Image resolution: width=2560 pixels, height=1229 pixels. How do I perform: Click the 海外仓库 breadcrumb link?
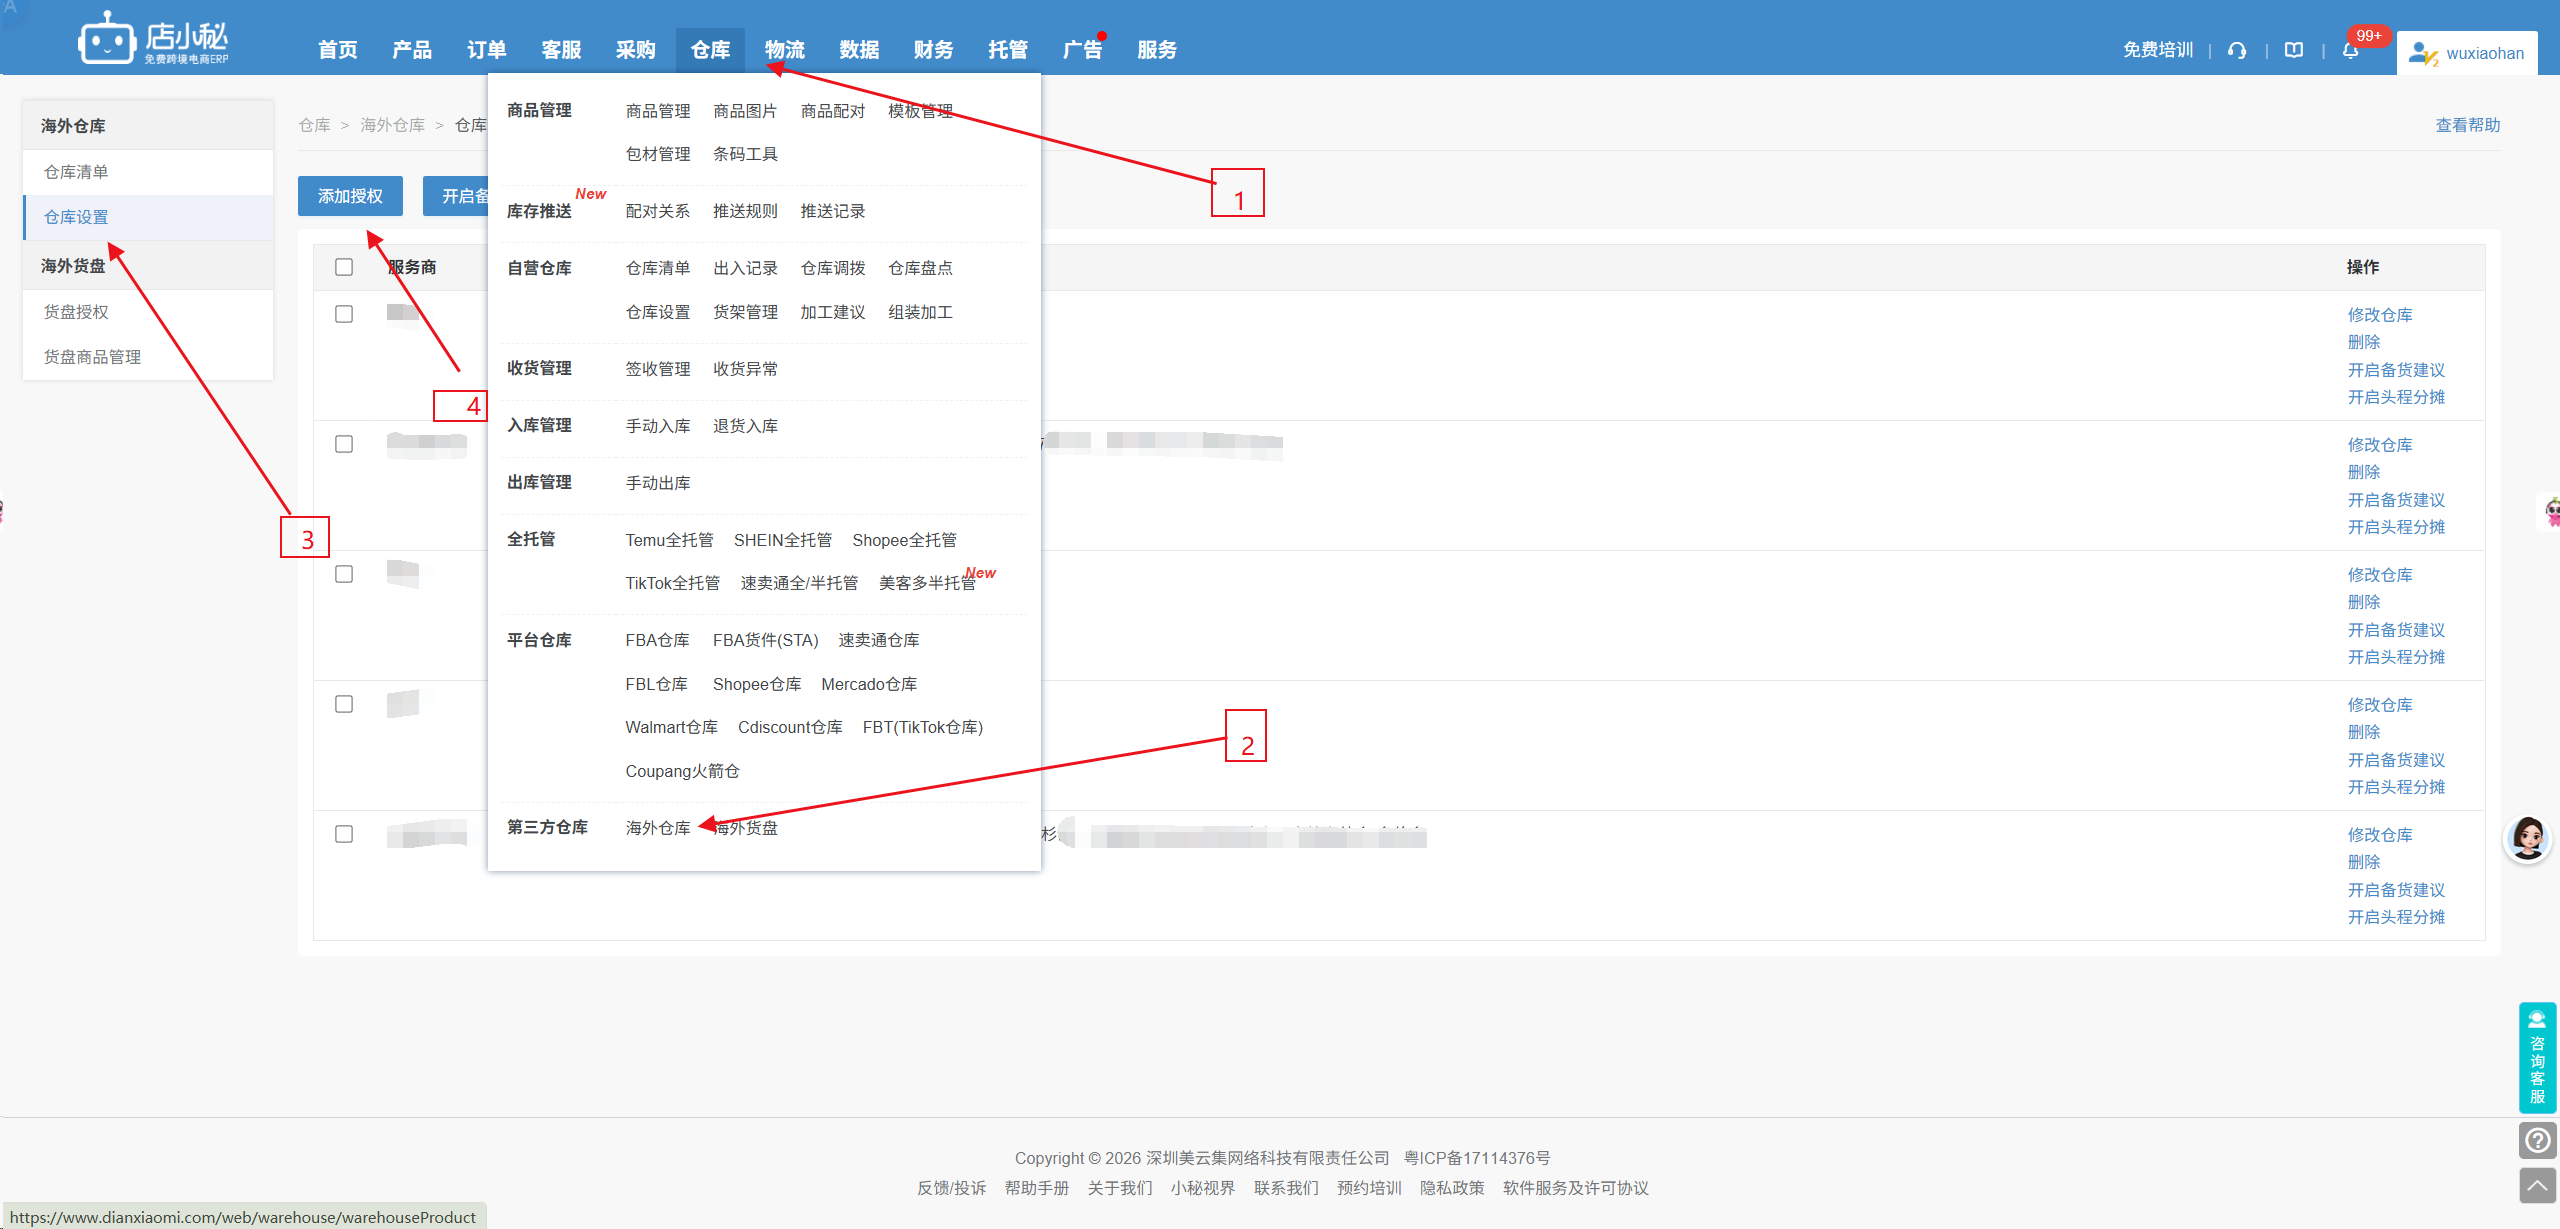point(392,125)
